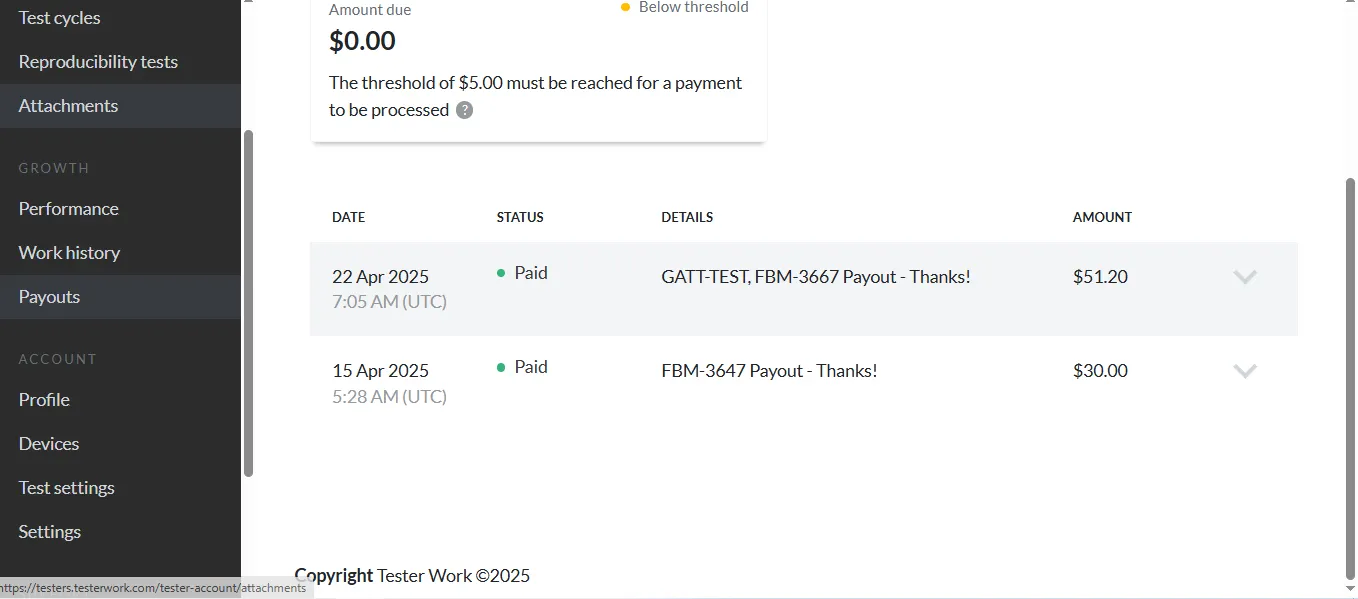Click the green Paid dot for 22 Apr

click(x=500, y=271)
